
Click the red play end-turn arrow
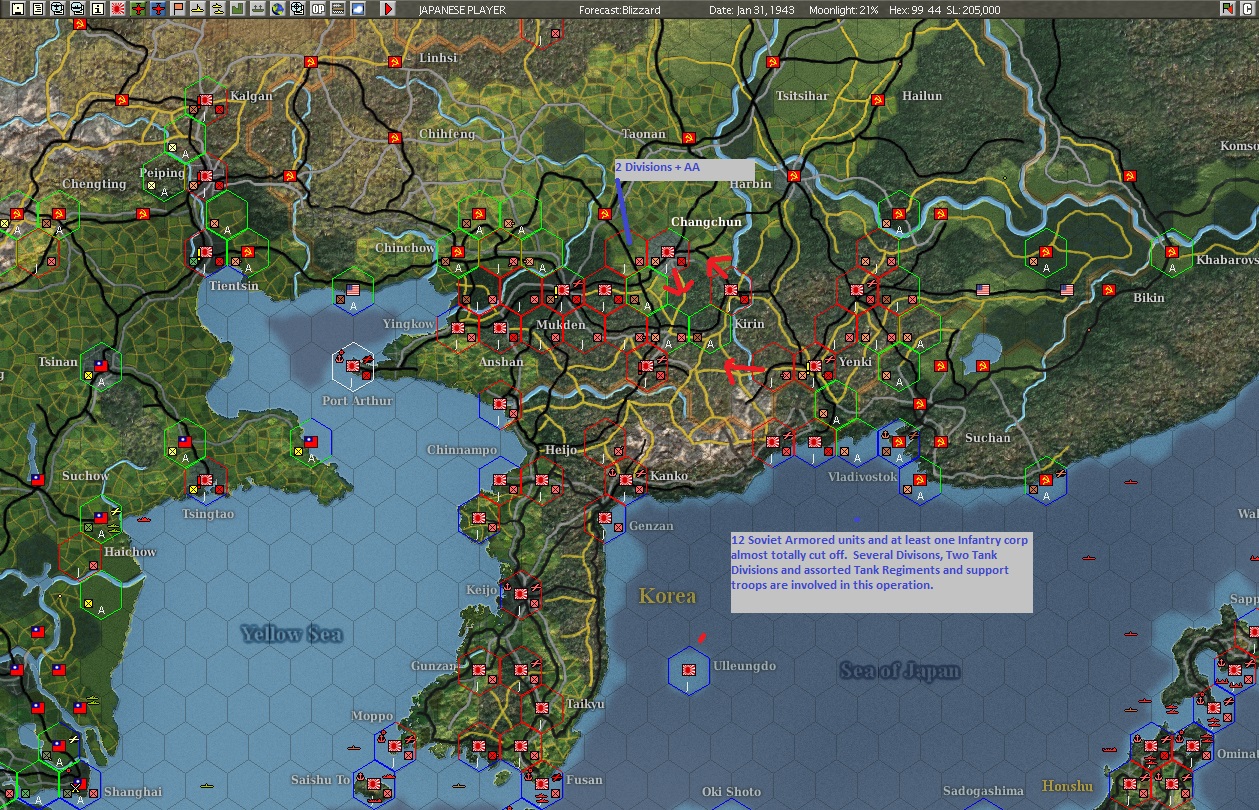coord(388,9)
